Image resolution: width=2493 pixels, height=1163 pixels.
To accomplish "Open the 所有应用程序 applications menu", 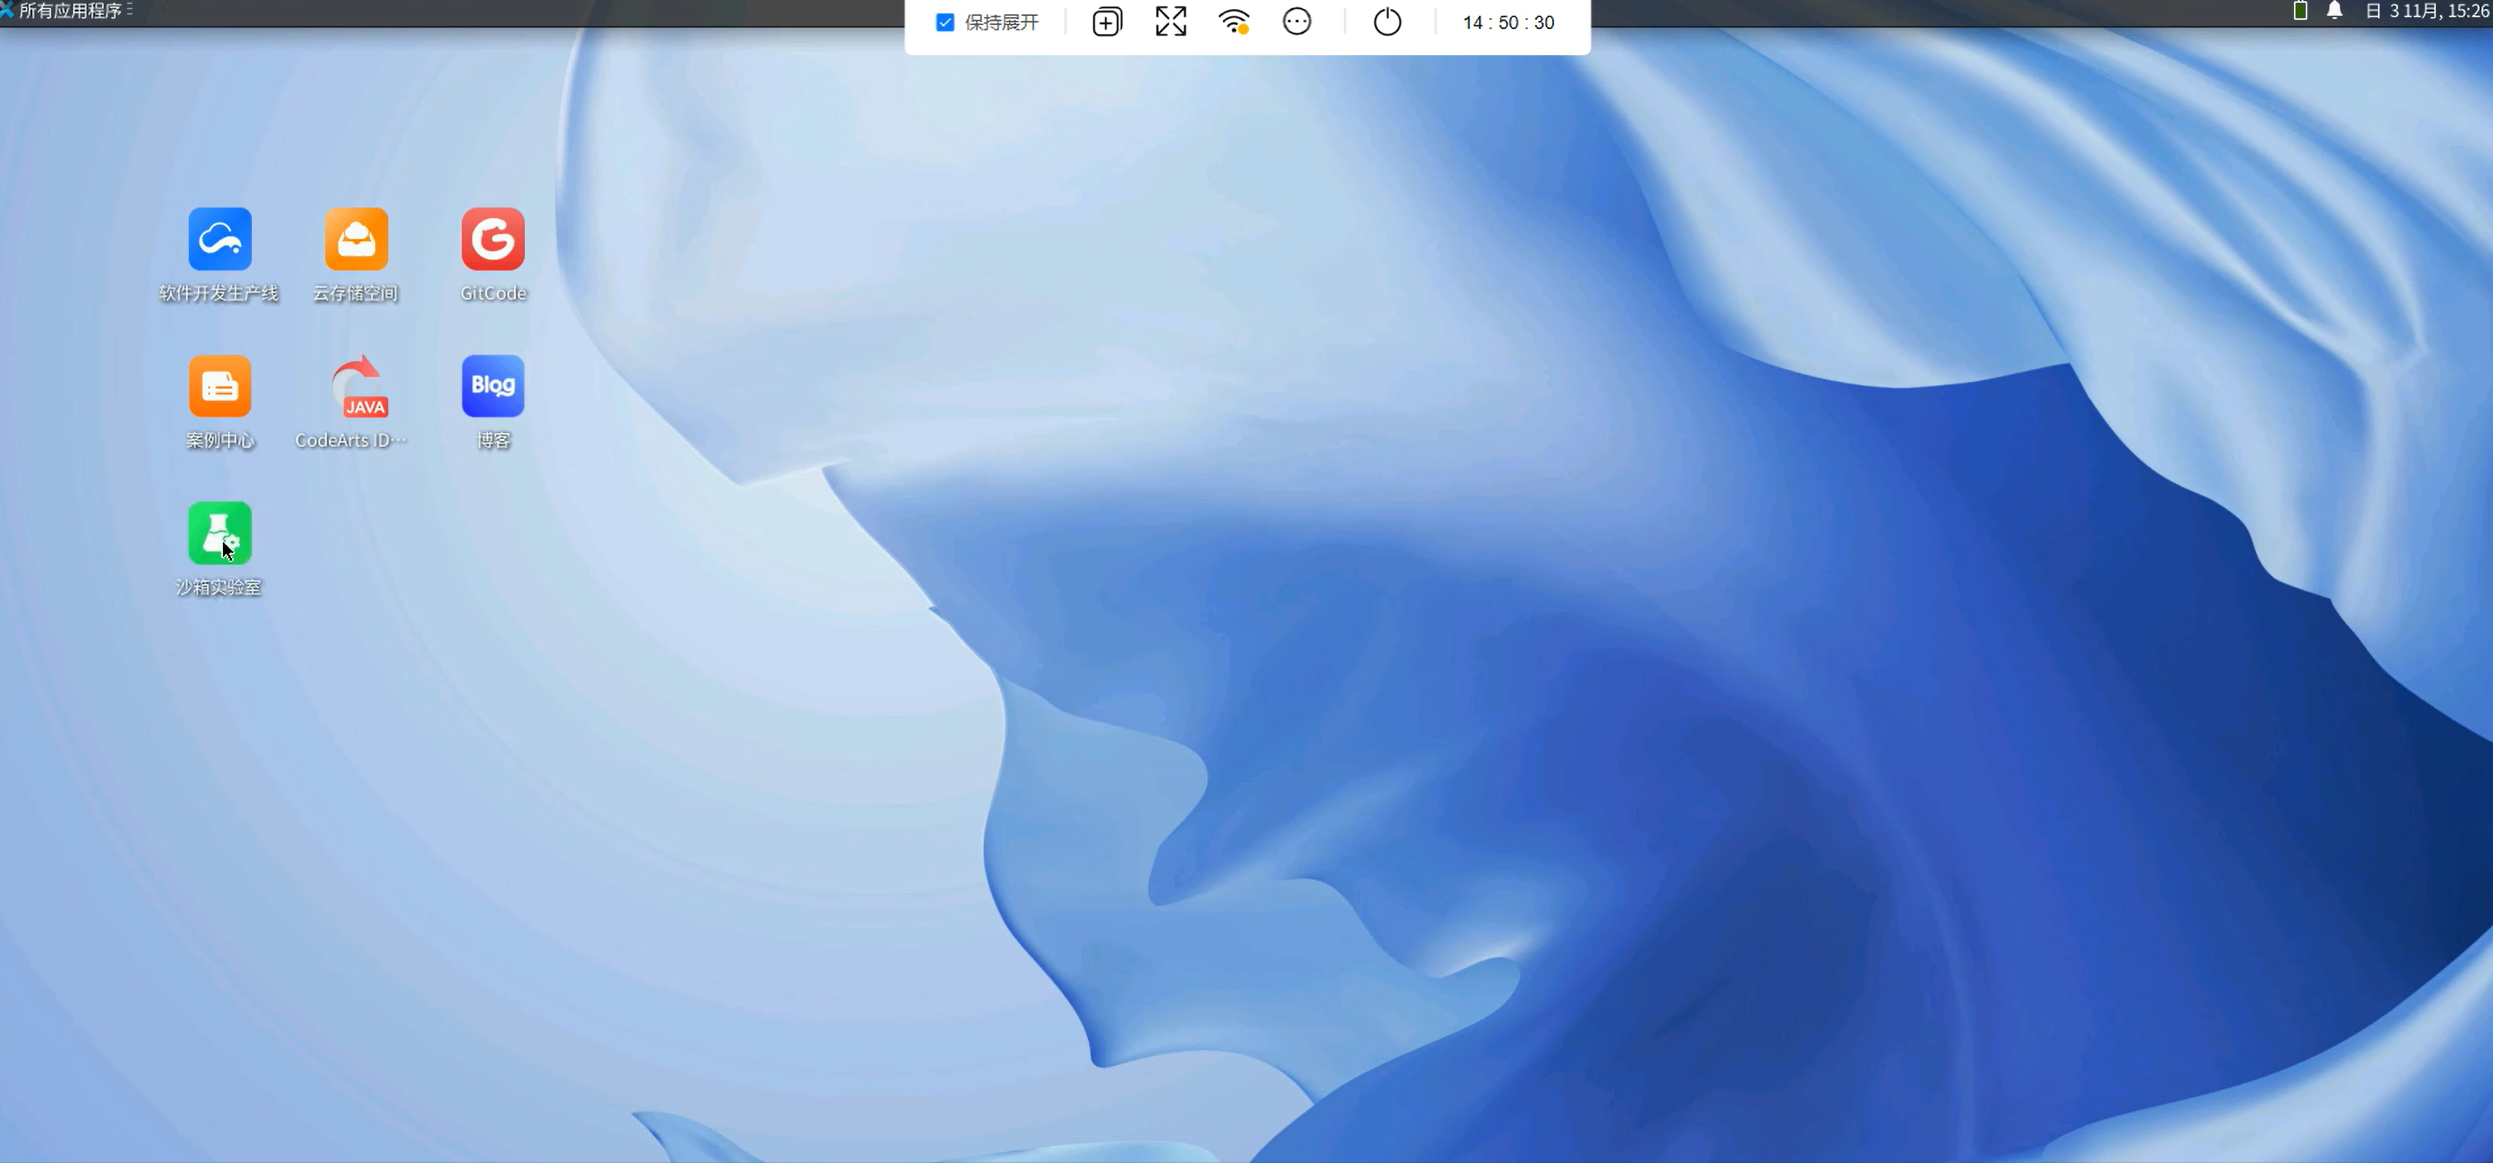I will [70, 11].
